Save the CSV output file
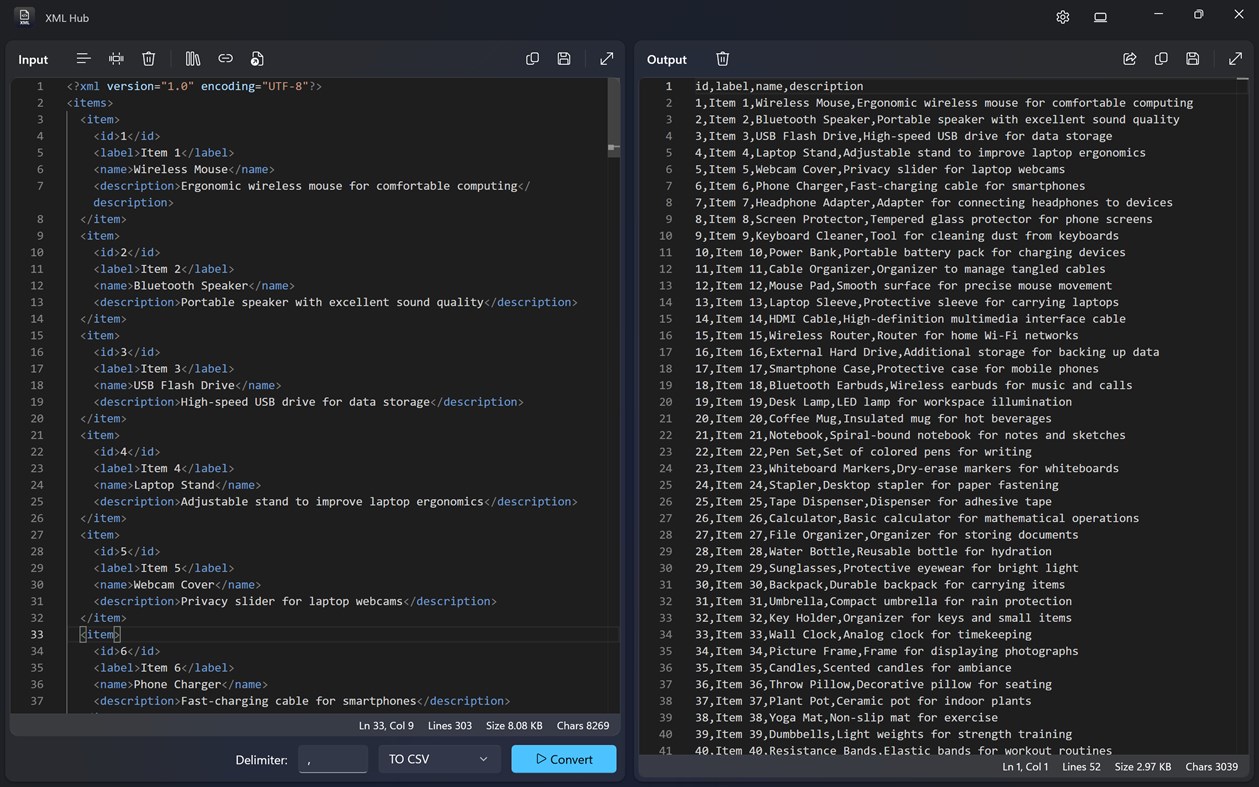This screenshot has height=787, width=1259. pyautogui.click(x=1192, y=59)
